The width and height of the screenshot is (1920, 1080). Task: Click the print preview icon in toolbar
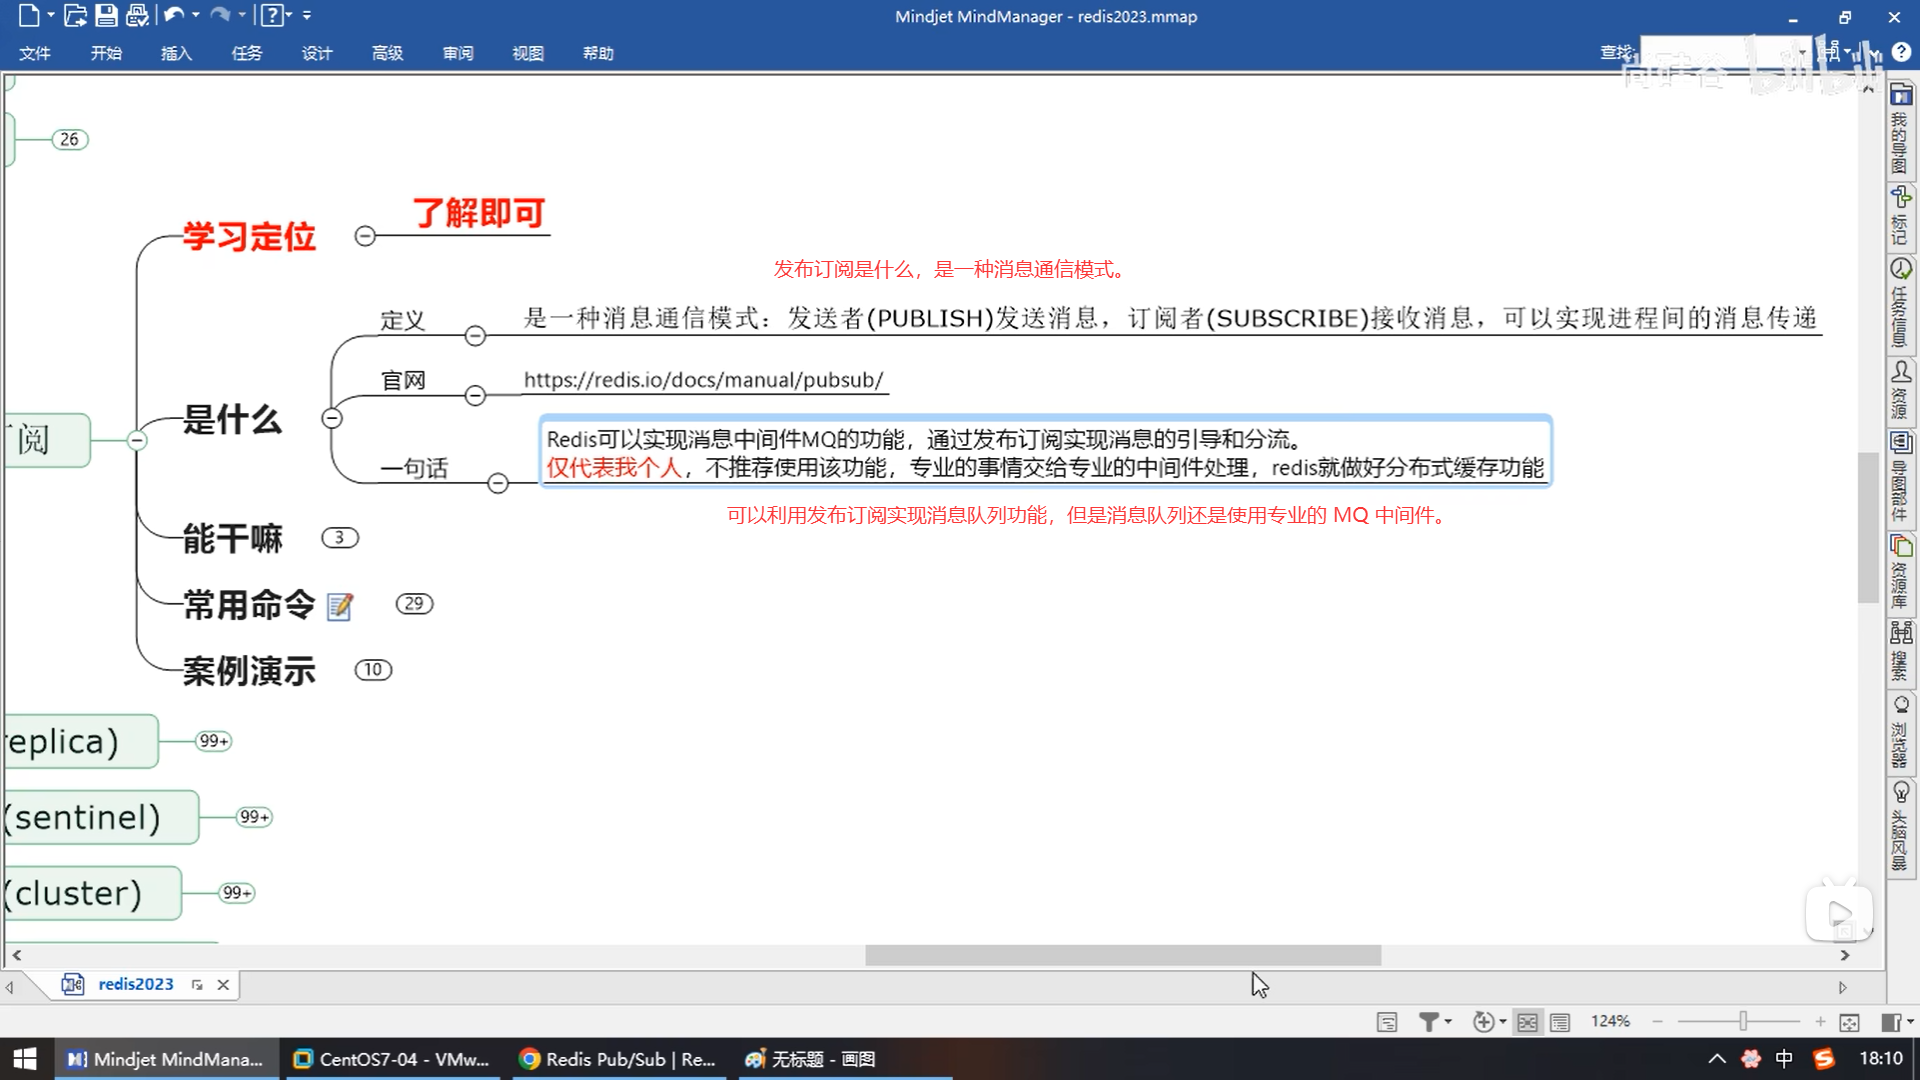pos(138,15)
